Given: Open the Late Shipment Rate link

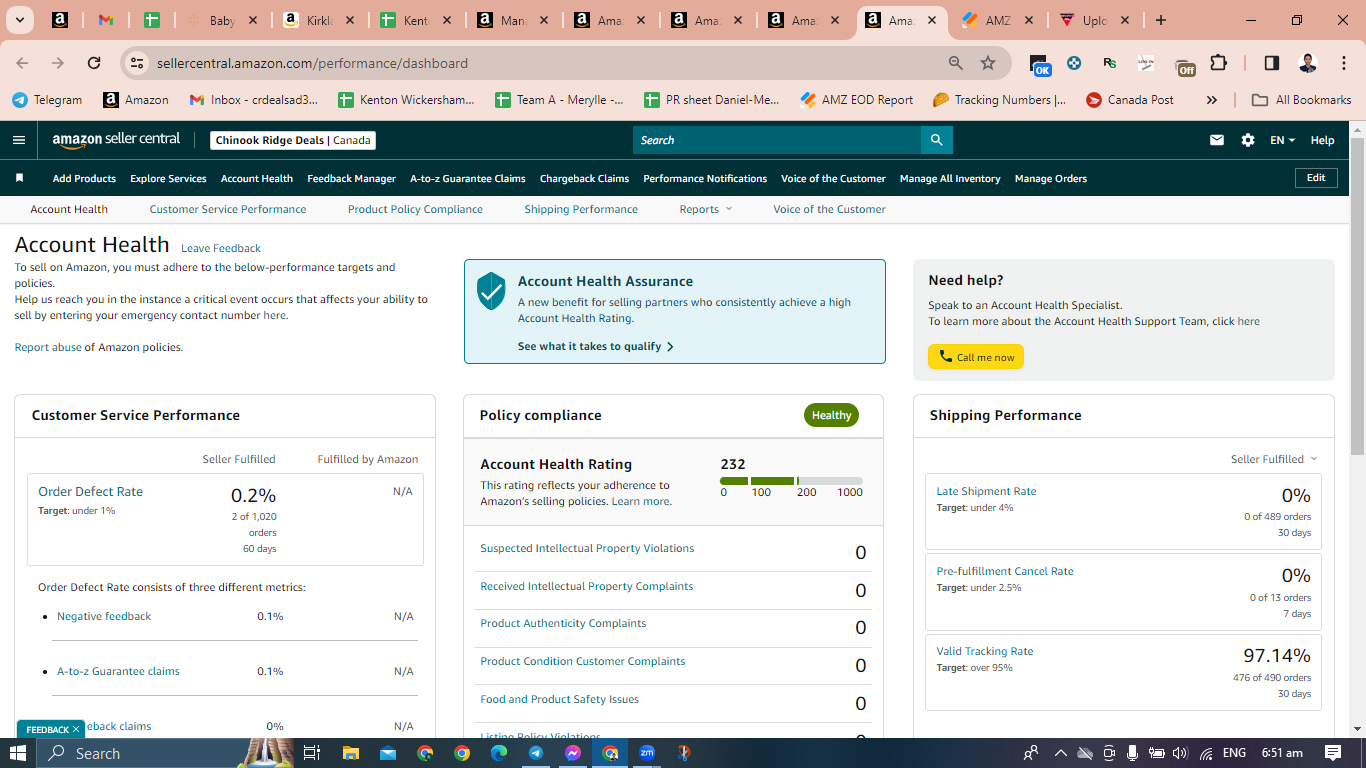Looking at the screenshot, I should (x=986, y=491).
